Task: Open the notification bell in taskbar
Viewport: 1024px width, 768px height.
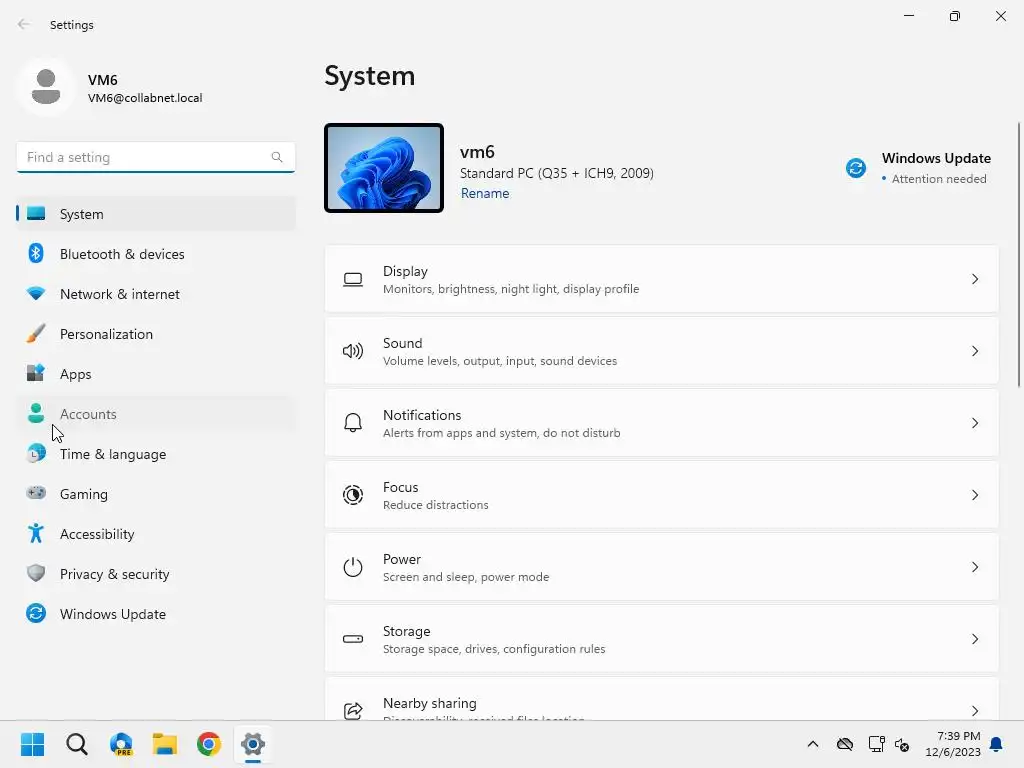Action: (x=997, y=744)
